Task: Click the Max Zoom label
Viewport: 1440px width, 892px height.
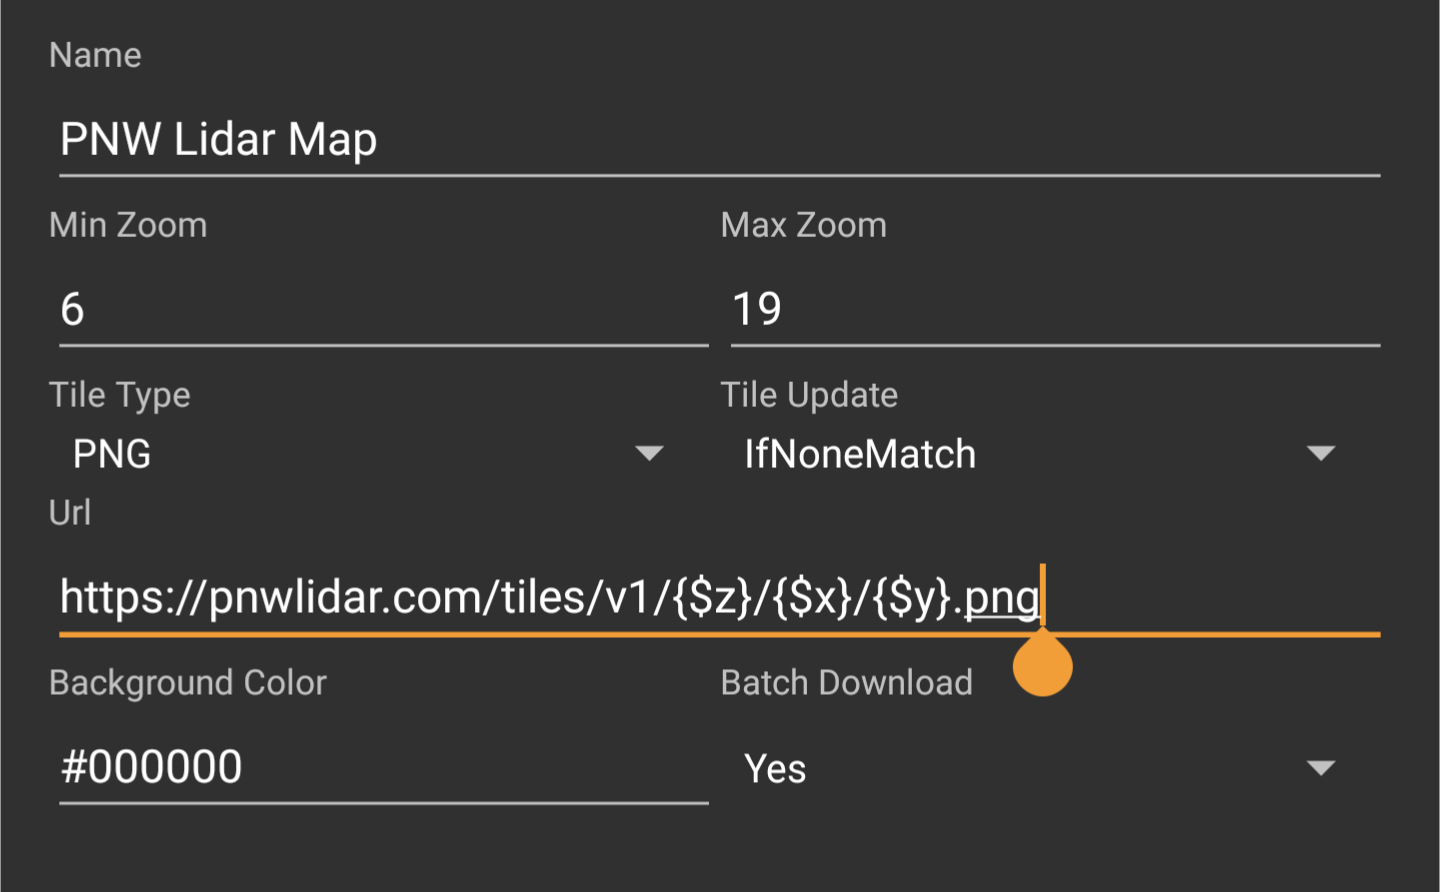Action: click(803, 225)
